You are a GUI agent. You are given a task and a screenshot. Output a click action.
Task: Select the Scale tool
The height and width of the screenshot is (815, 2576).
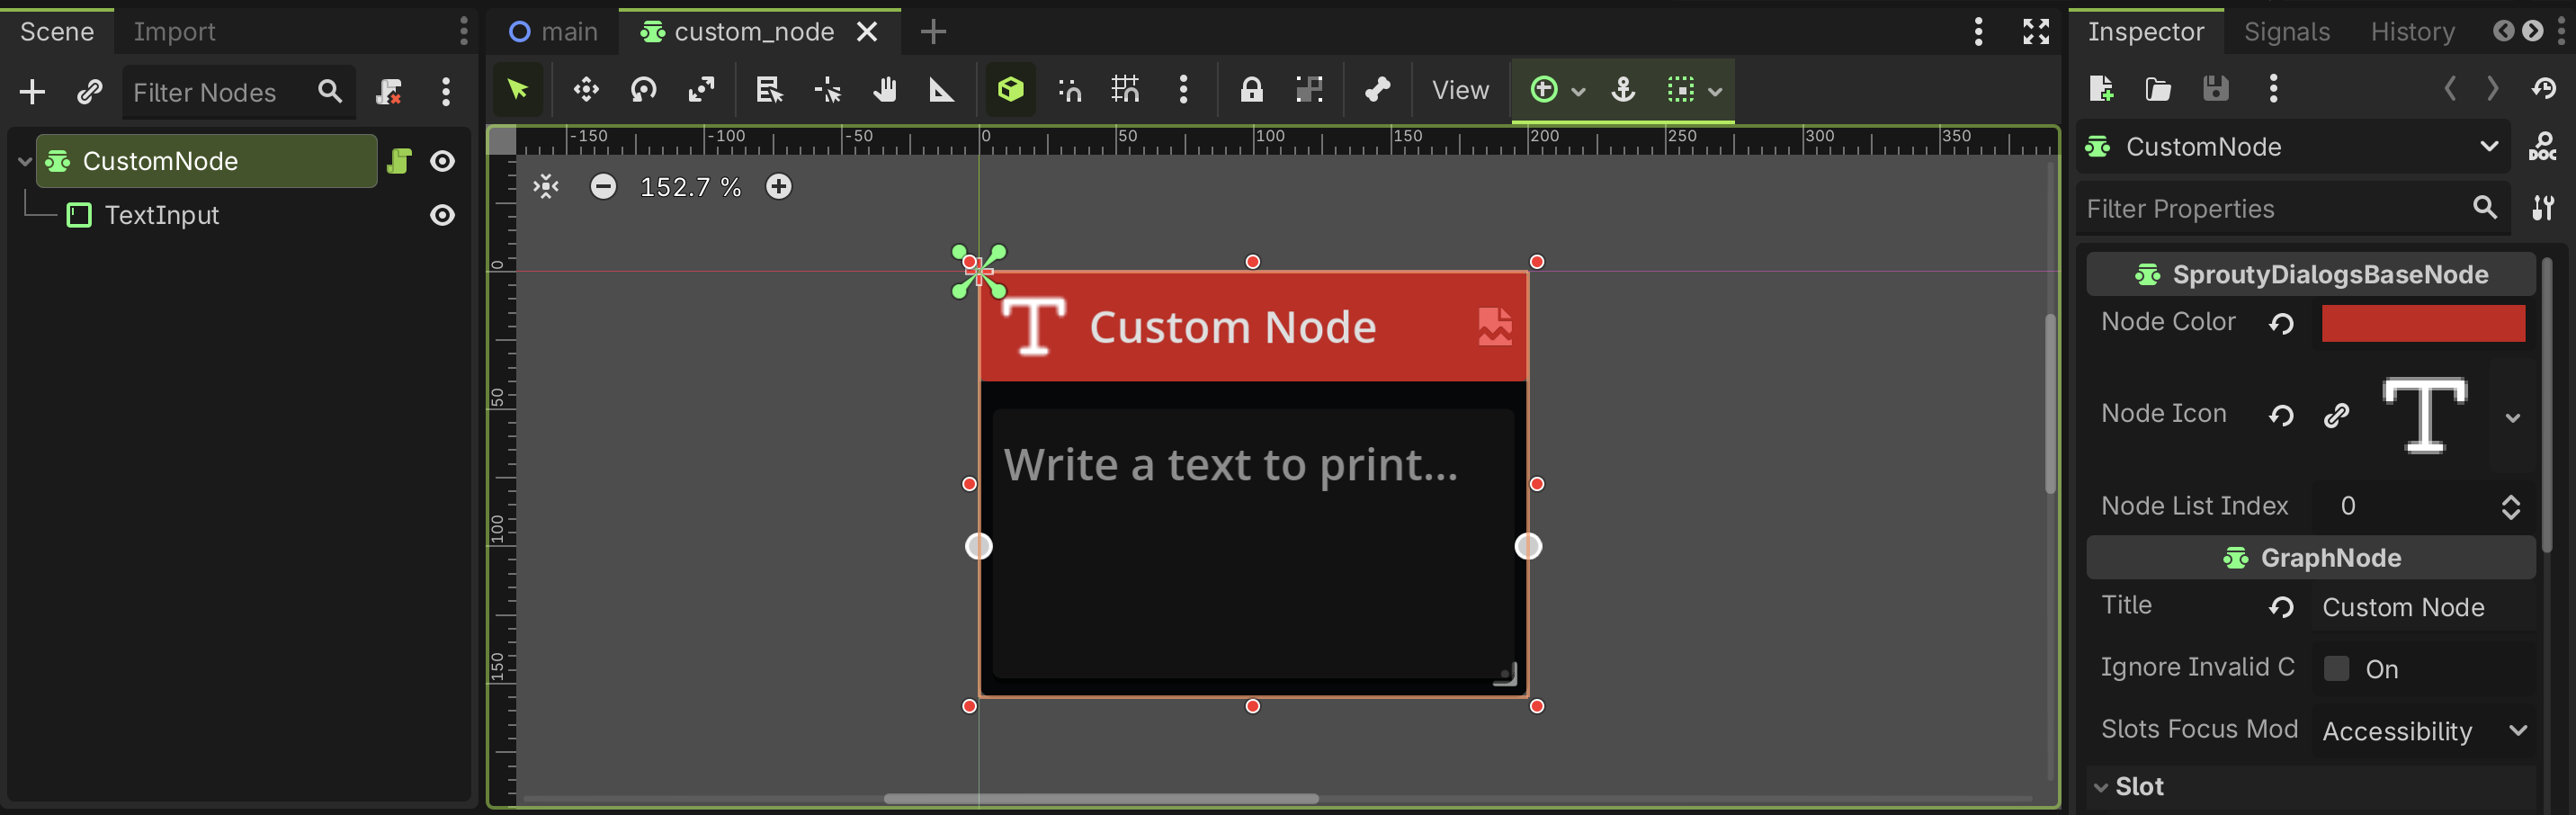[703, 90]
